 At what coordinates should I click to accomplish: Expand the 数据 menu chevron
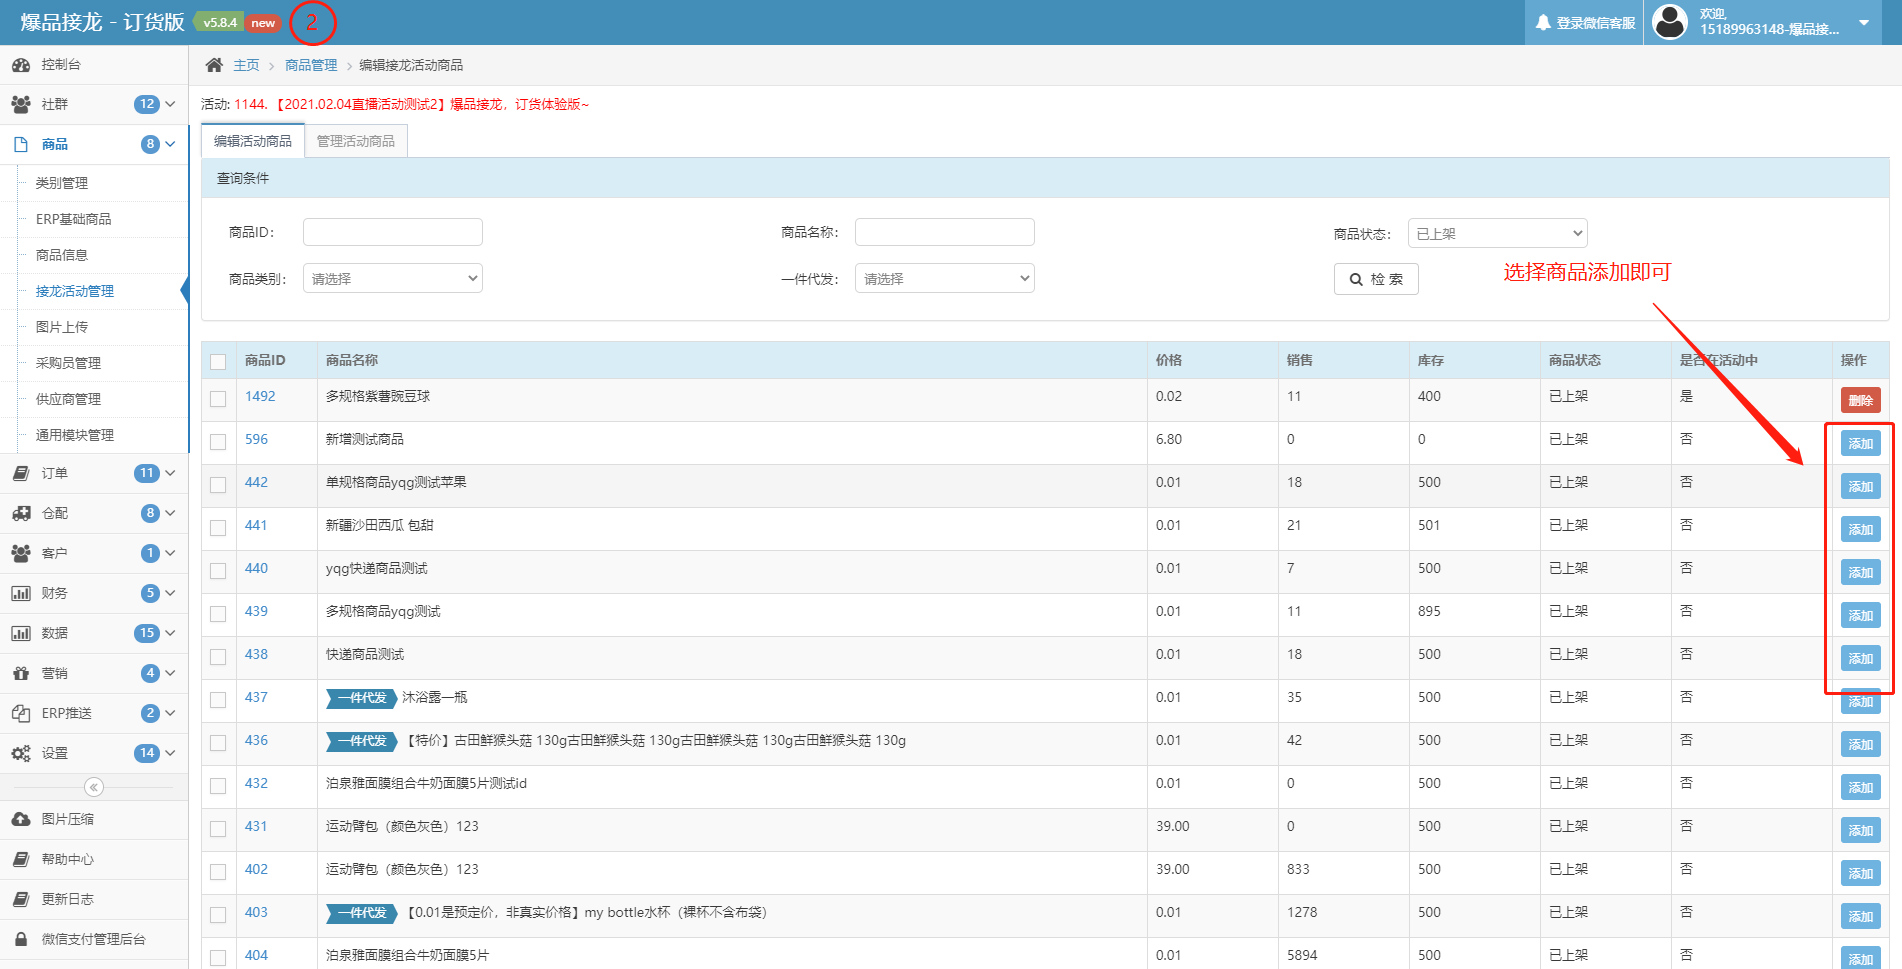[170, 633]
